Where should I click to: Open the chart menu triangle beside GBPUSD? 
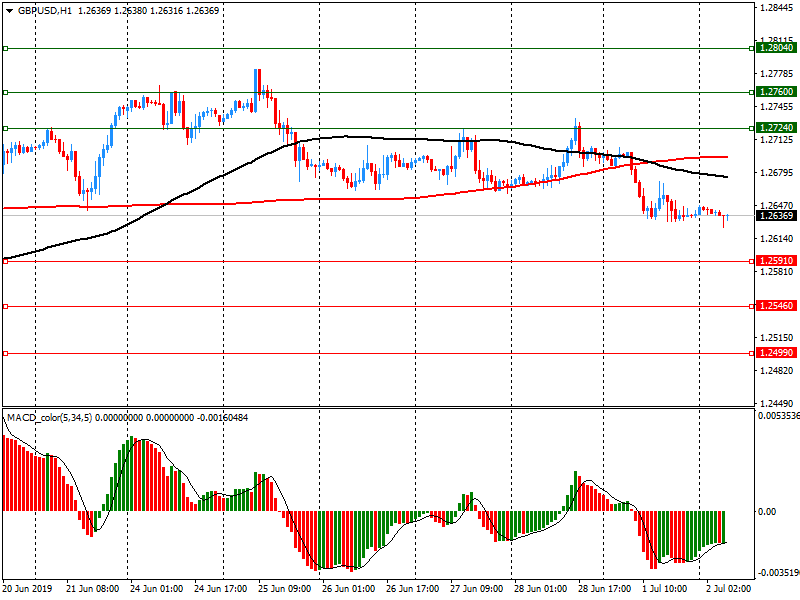click(10, 11)
